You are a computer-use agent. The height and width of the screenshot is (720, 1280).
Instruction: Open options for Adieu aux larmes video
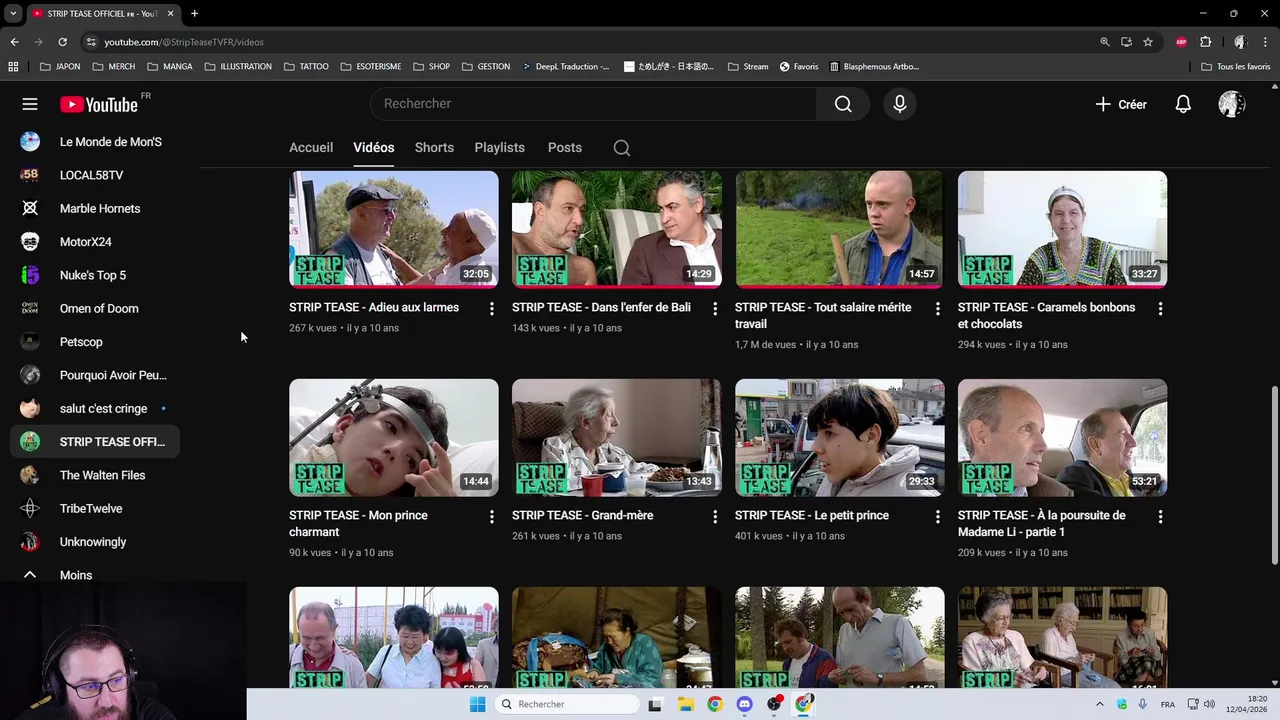click(x=491, y=309)
